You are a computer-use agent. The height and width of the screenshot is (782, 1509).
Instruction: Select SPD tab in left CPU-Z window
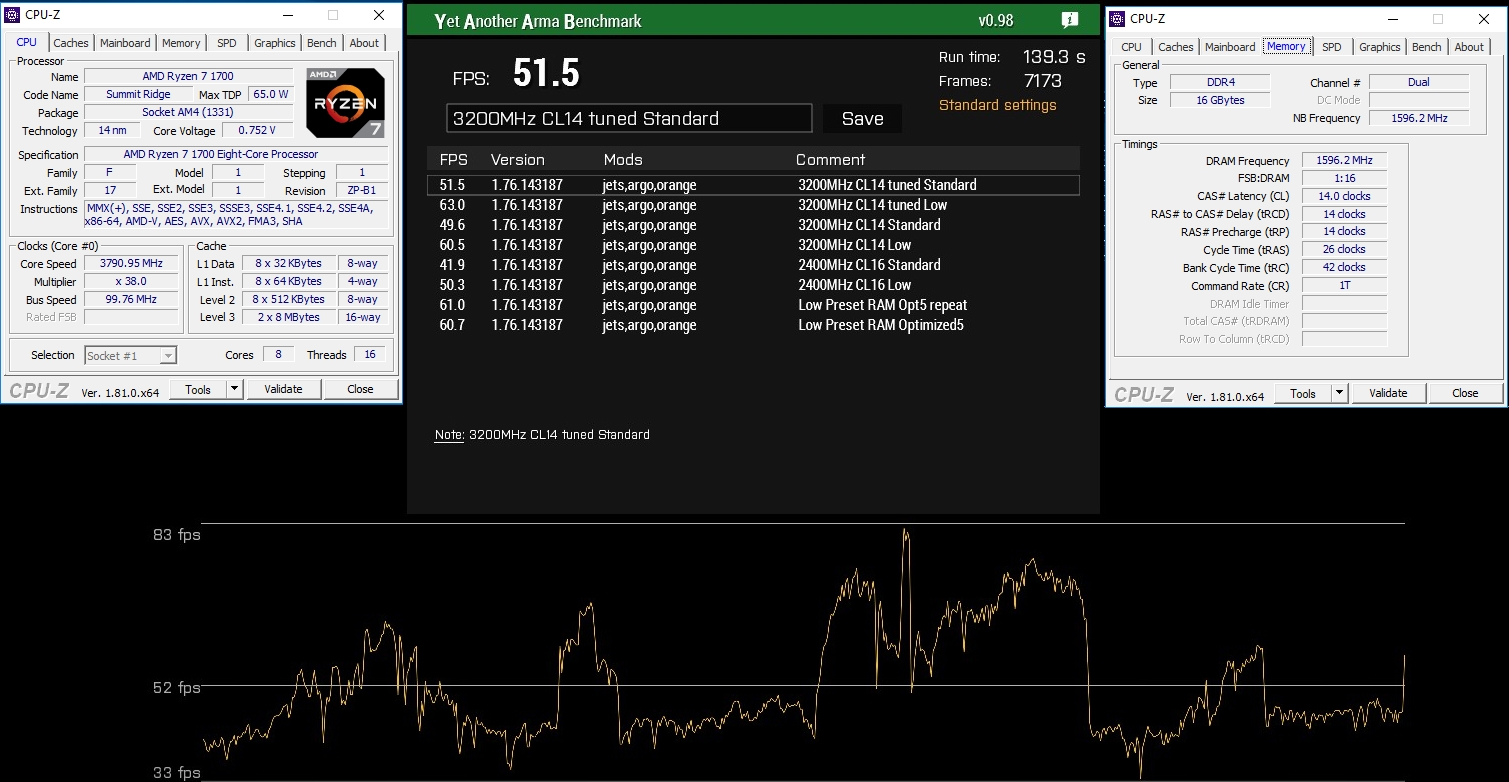point(227,43)
